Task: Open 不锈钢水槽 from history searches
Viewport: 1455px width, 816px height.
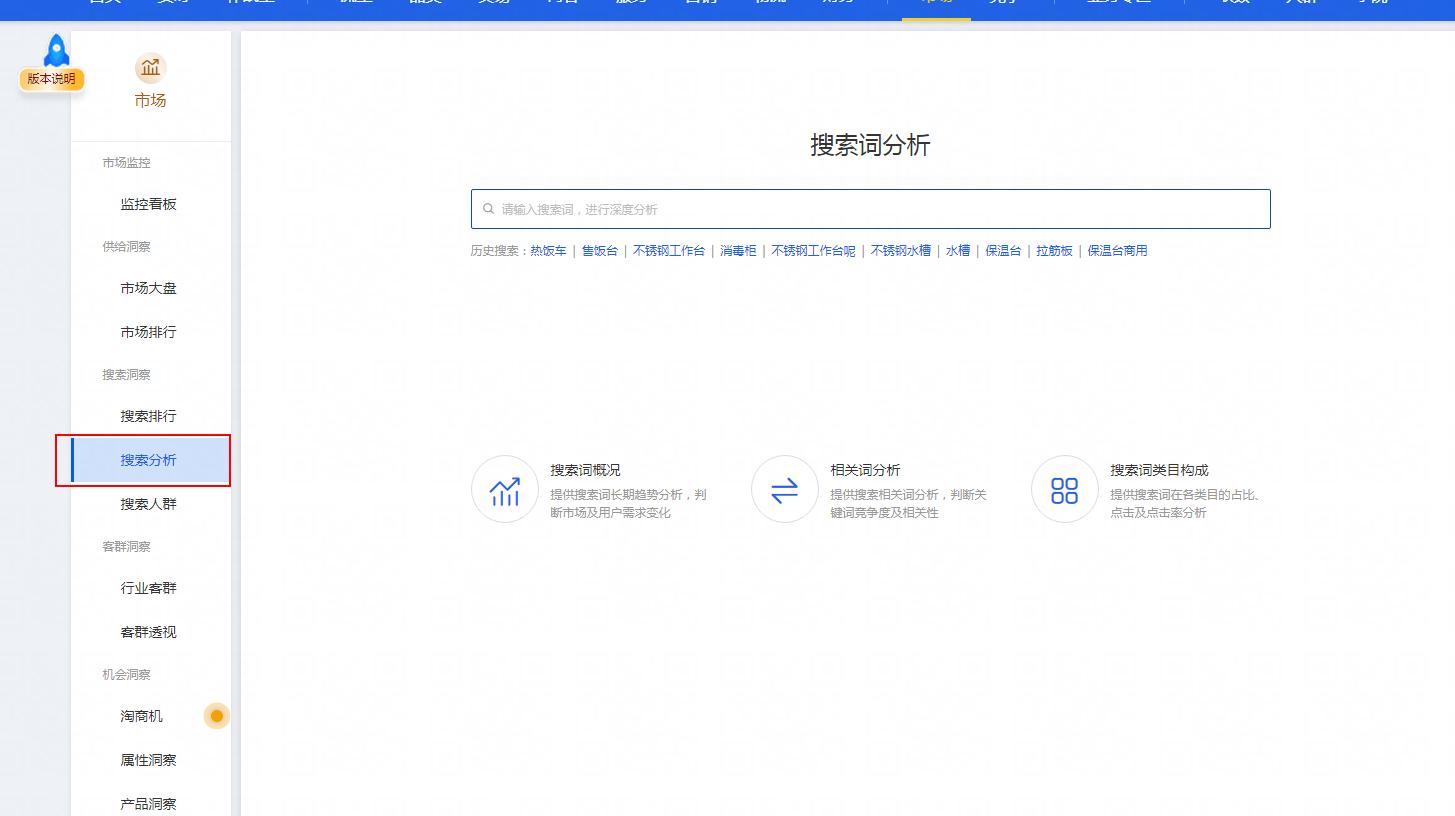Action: [898, 251]
